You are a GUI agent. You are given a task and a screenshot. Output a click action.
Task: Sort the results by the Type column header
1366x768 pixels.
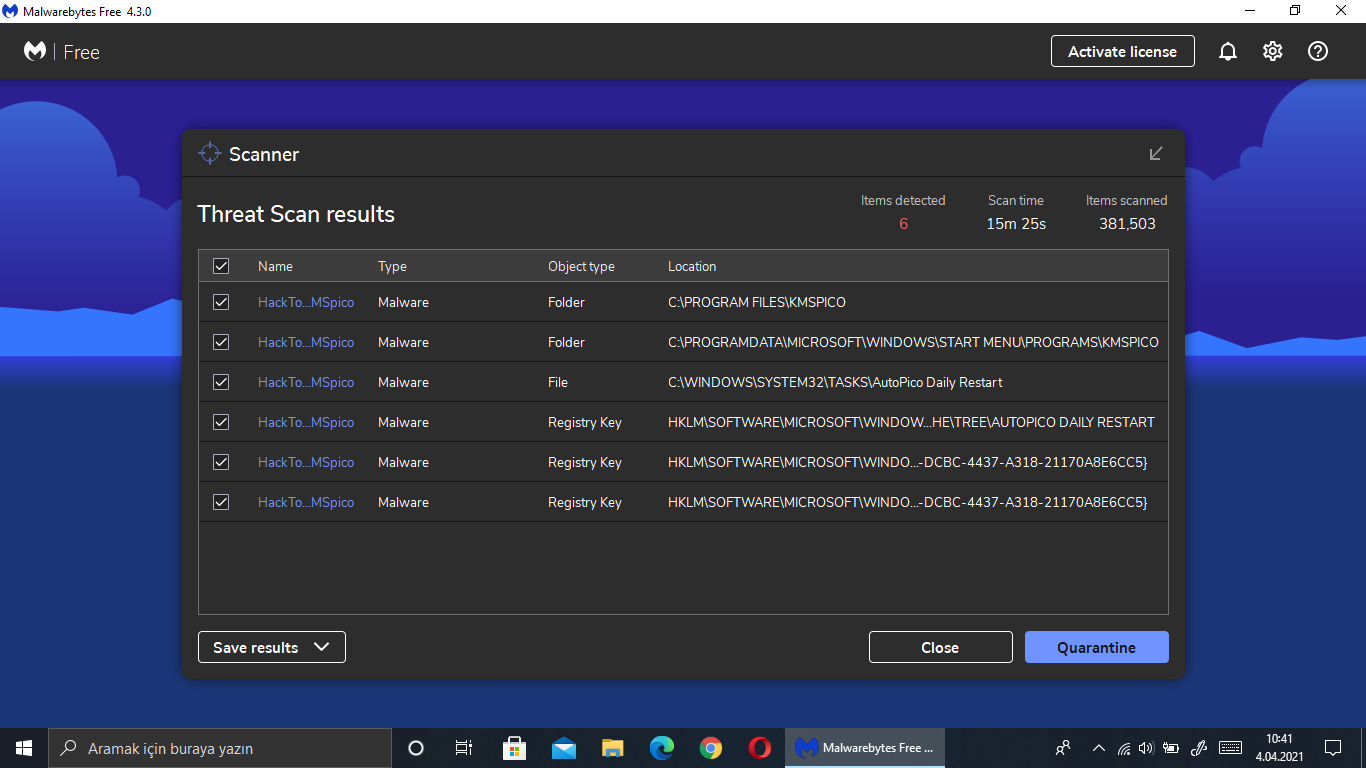tap(392, 266)
